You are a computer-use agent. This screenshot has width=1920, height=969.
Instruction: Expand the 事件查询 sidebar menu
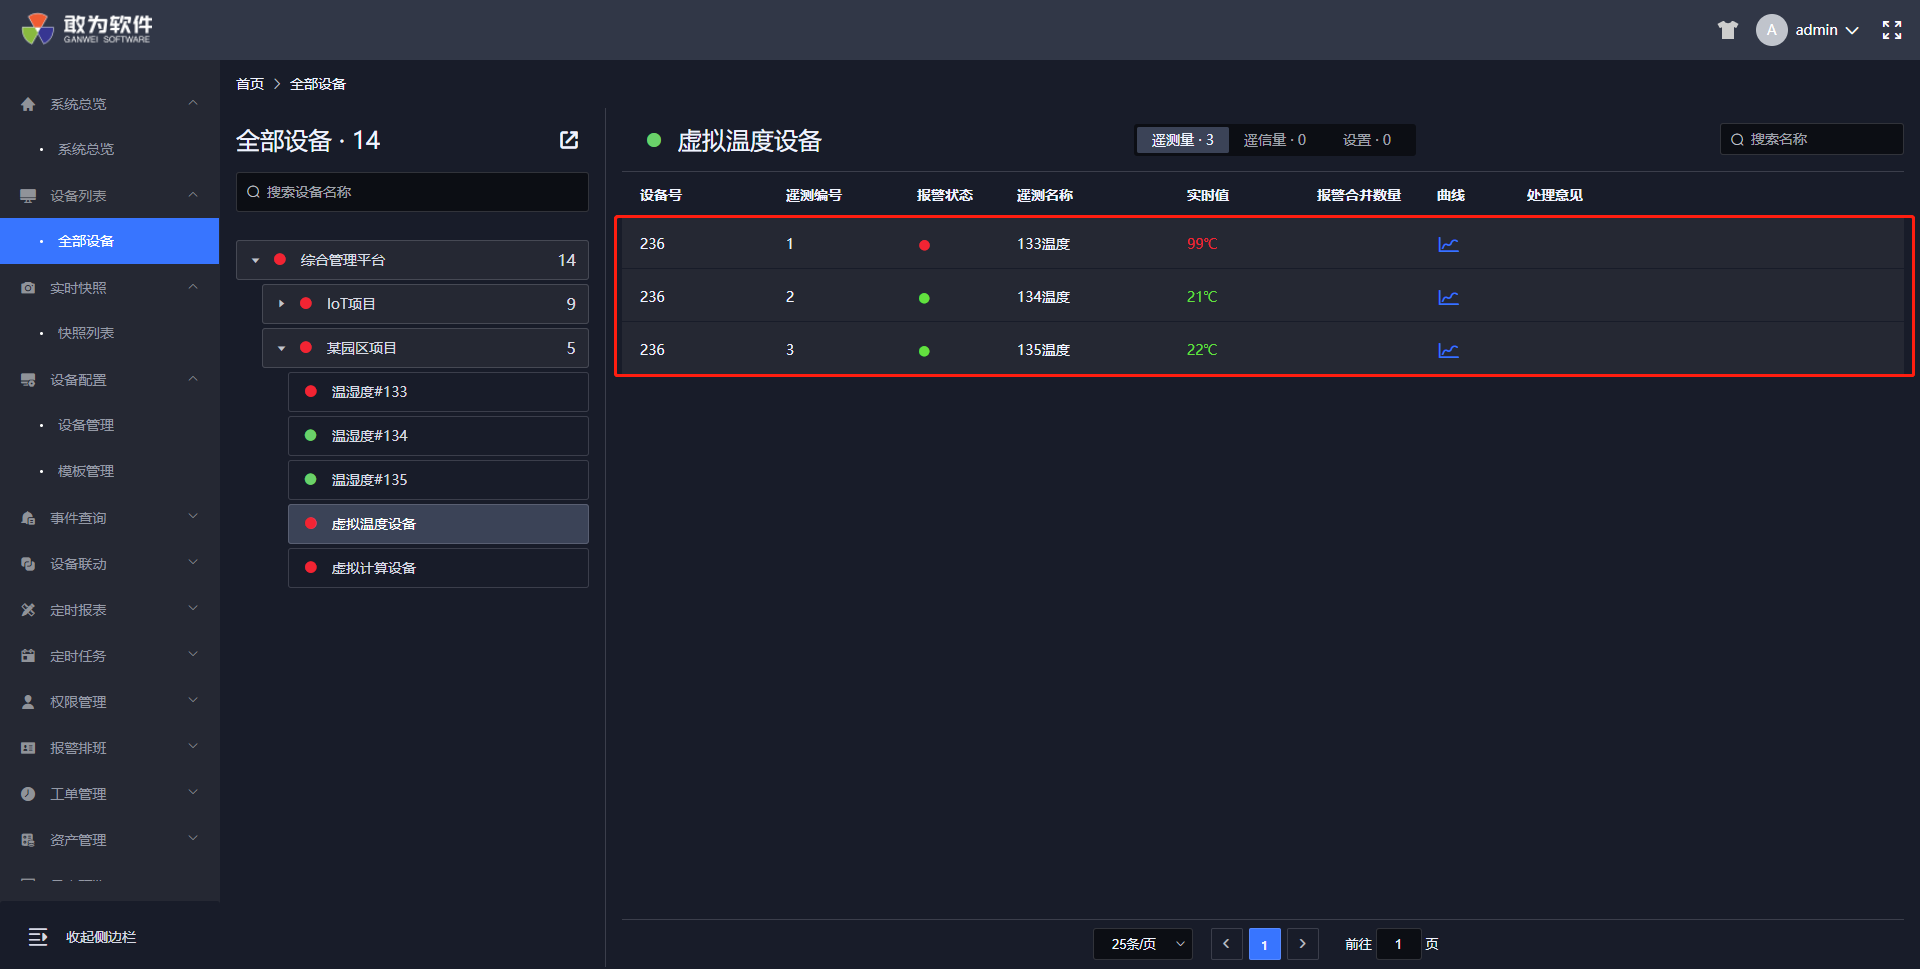pos(110,518)
